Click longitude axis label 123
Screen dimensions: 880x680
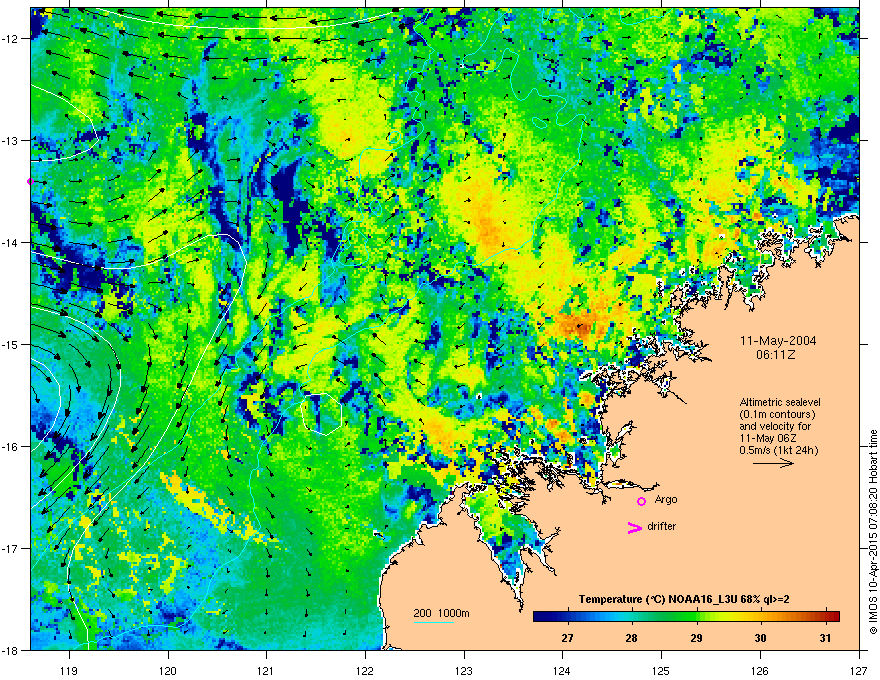click(x=464, y=670)
